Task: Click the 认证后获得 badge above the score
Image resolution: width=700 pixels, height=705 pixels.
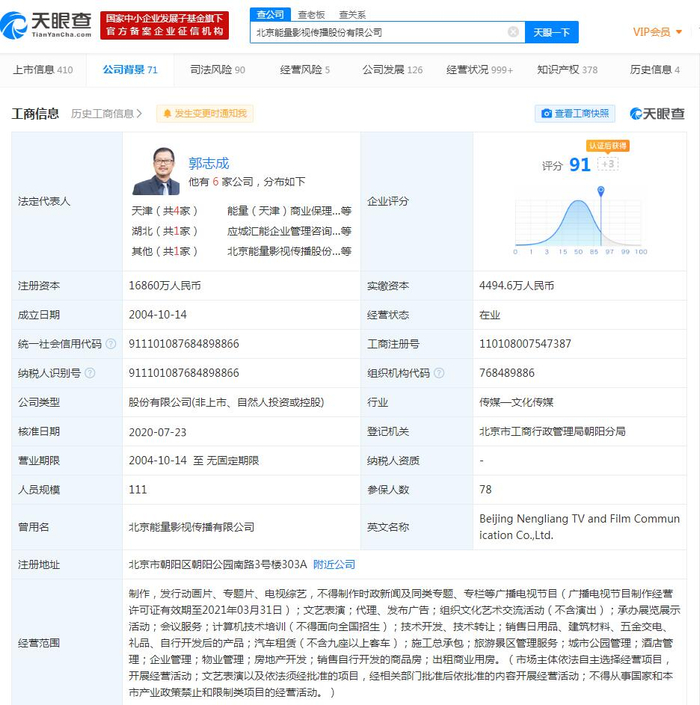Action: 607,146
